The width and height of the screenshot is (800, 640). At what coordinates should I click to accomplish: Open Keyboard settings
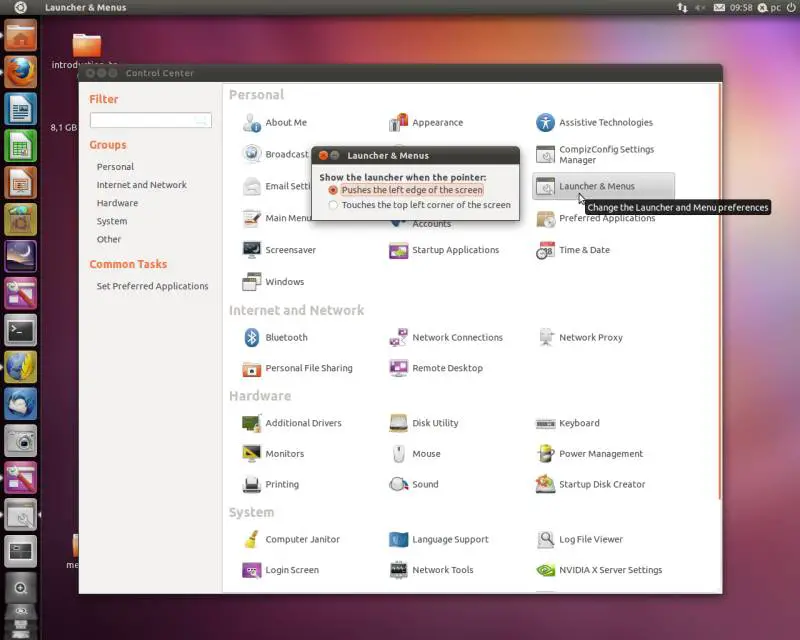568,423
